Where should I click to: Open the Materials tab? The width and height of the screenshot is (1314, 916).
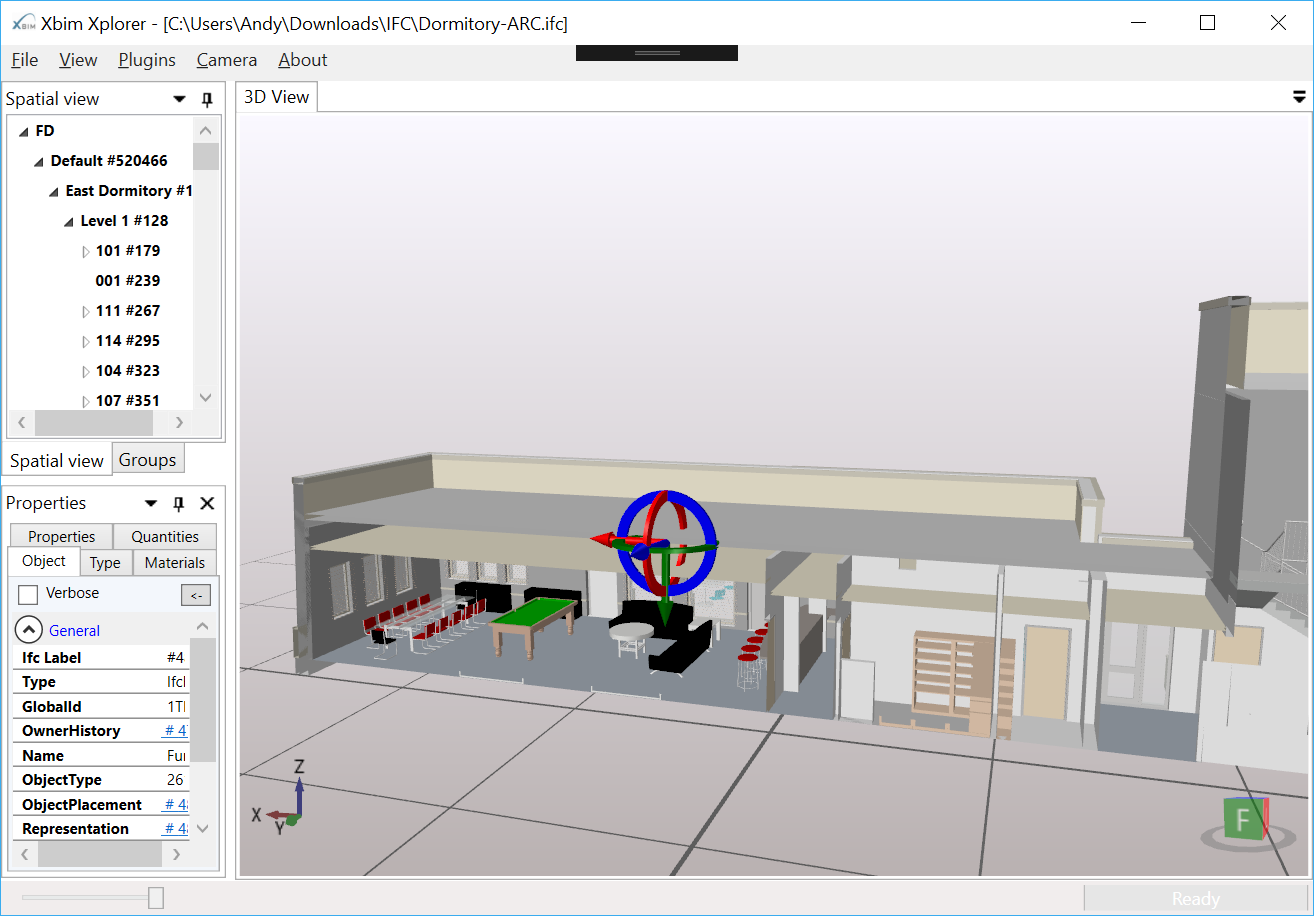pyautogui.click(x=175, y=562)
